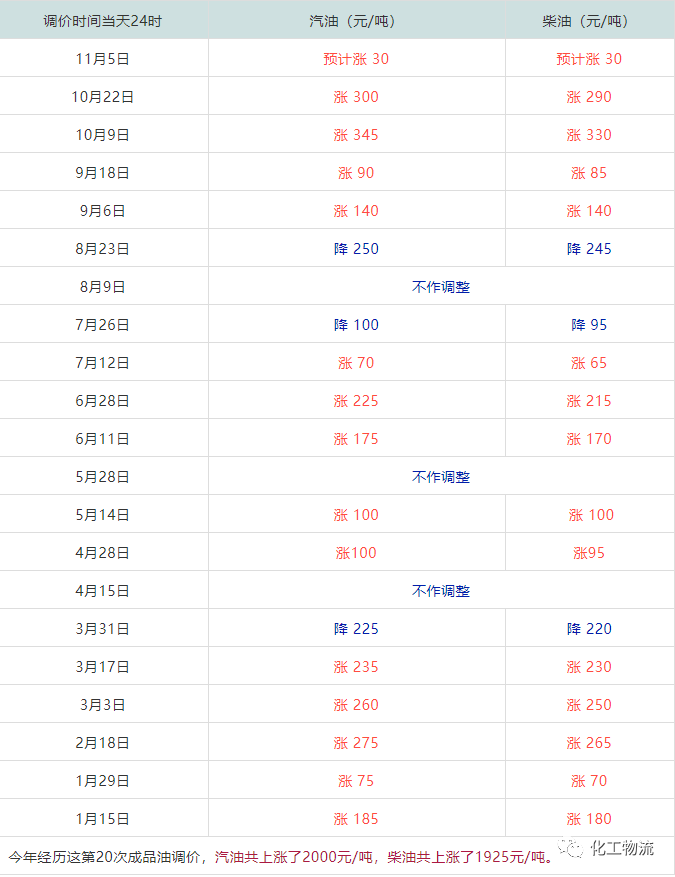675x877 pixels.
Task: Select the 涨 260 gasoline value
Action: 356,705
